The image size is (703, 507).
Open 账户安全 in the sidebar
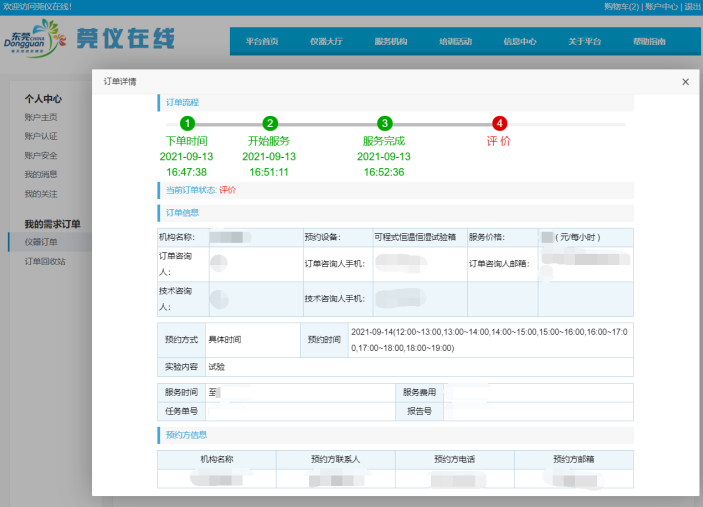tap(41, 156)
